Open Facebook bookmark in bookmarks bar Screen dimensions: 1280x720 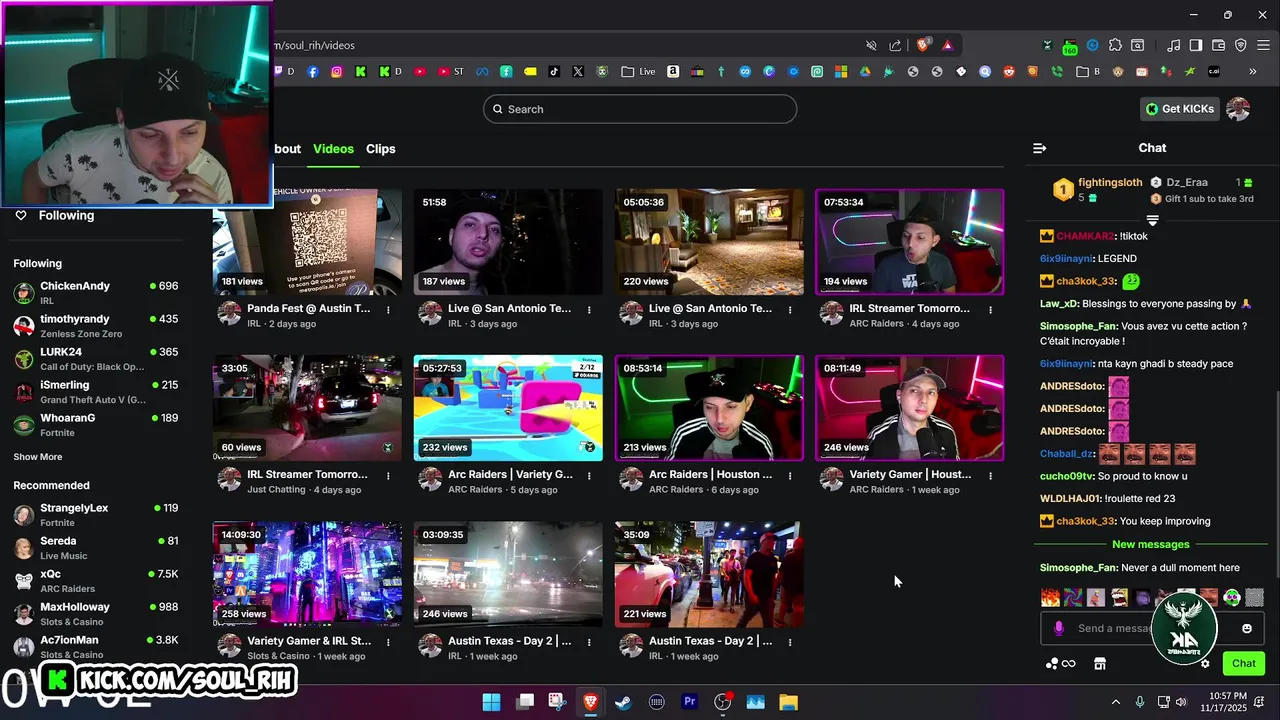313,72
